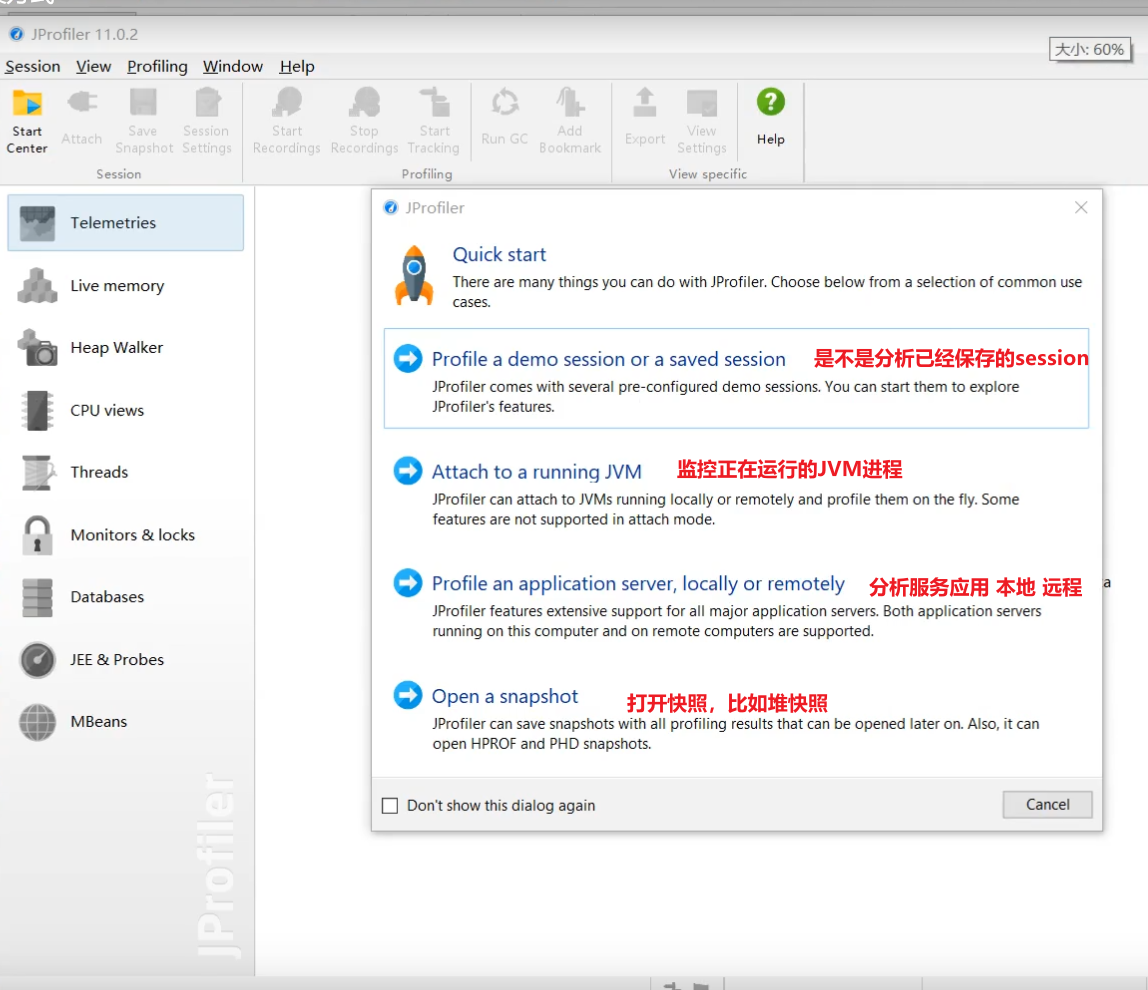Open Monitors & locks section
Screen dimensions: 1148x990
click(125, 535)
